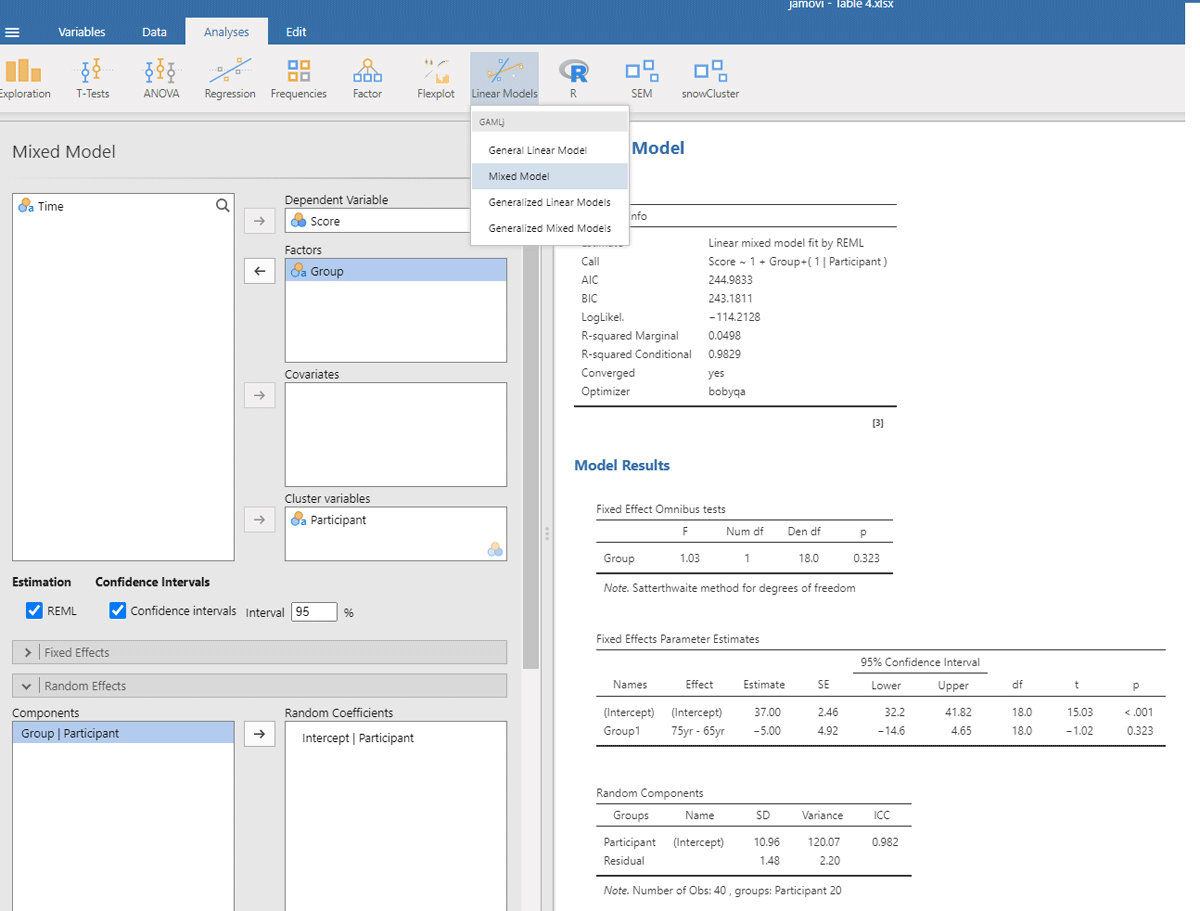1200x911 pixels.
Task: Select Generalized Mixed Models menu entry
Action: tap(549, 228)
